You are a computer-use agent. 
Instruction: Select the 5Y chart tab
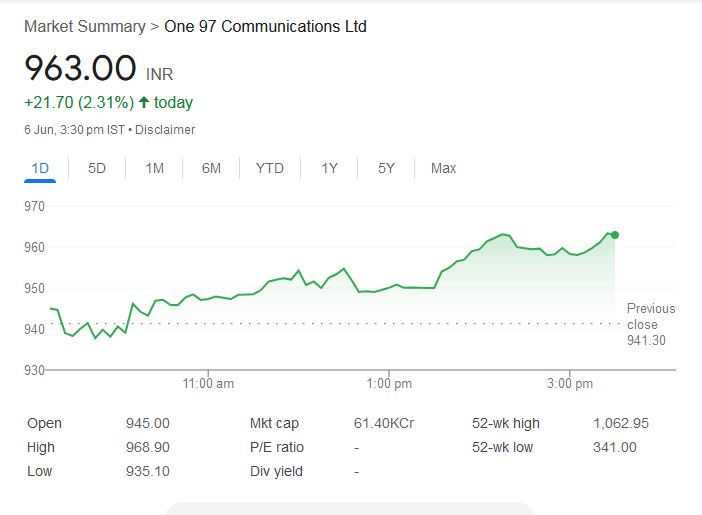(x=386, y=168)
